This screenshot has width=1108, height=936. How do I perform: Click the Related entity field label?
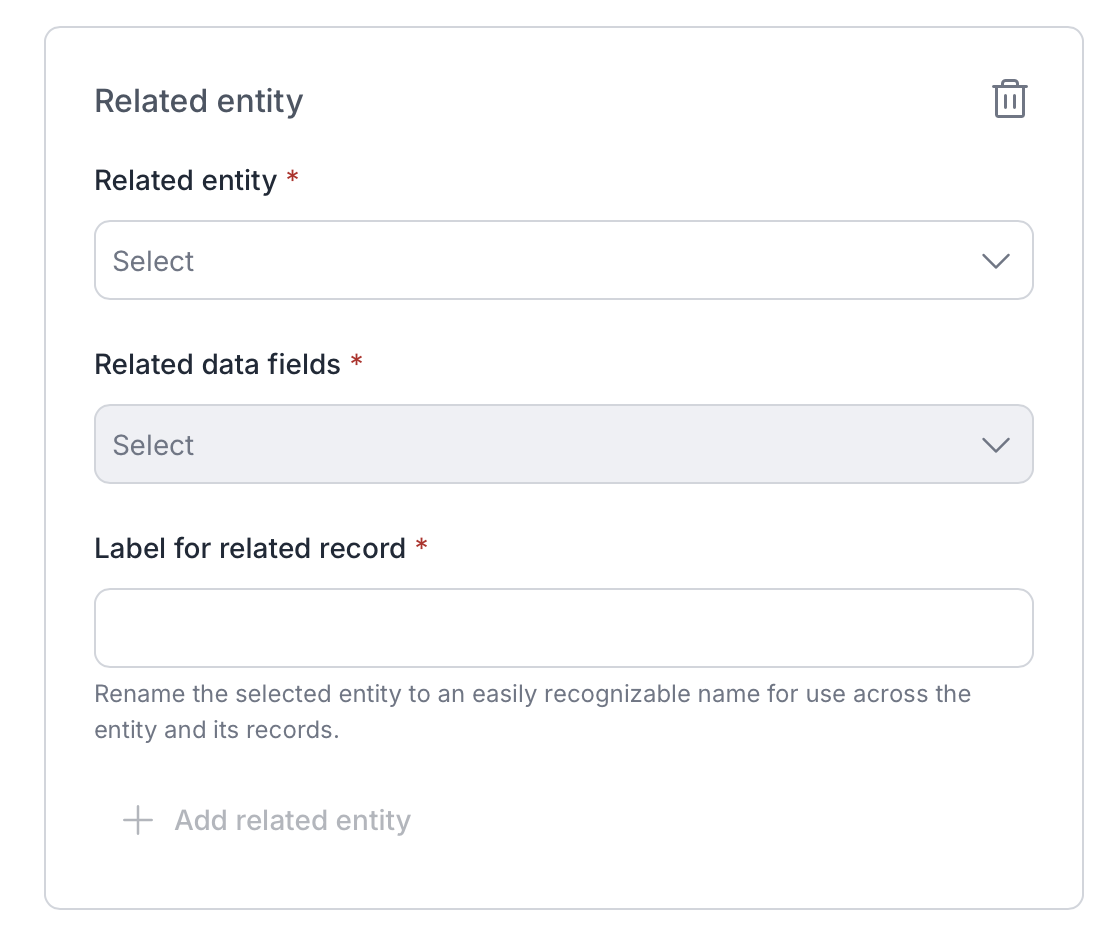click(x=185, y=181)
